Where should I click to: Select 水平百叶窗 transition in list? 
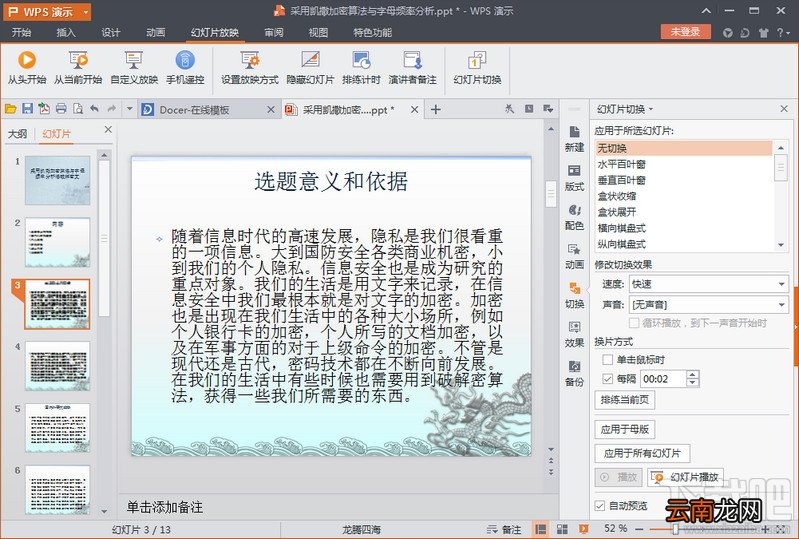(x=683, y=164)
